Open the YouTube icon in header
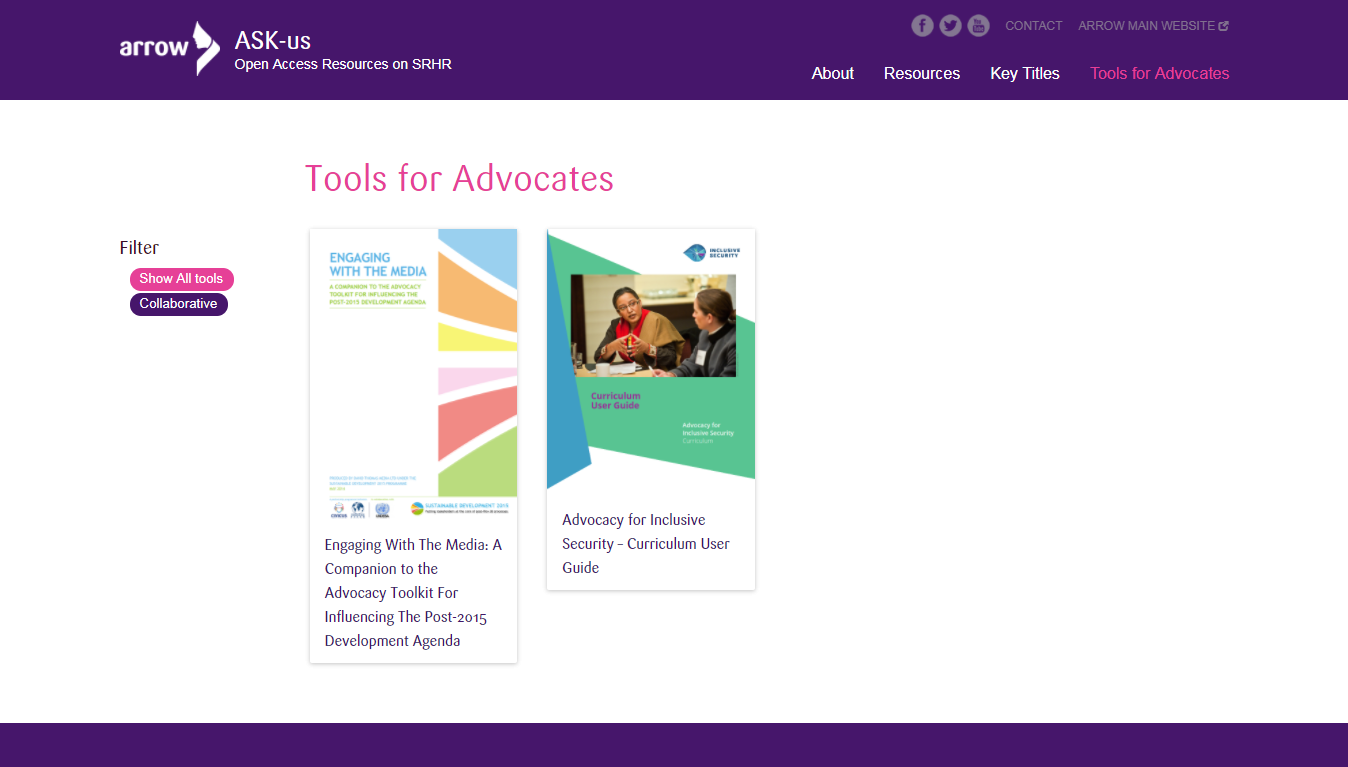Viewport: 1348px width, 767px height. pos(978,26)
